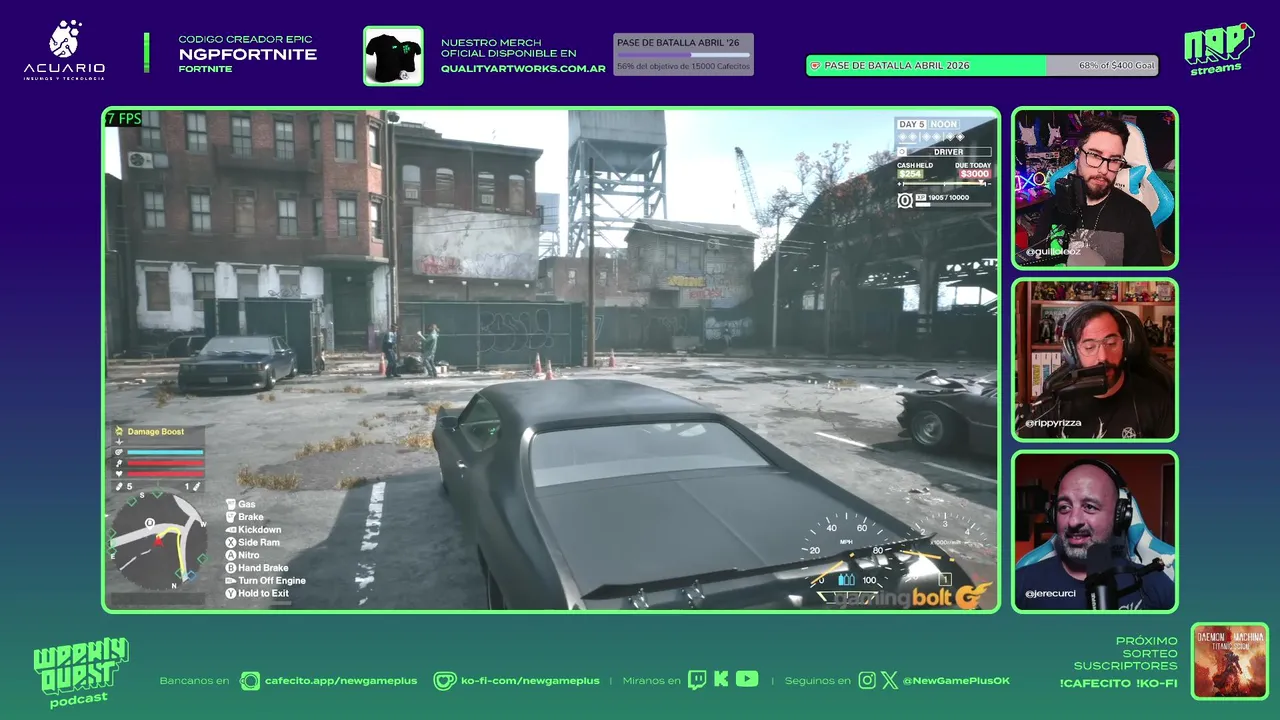Click the Damage Boost label text
Viewport: 1280px width, 720px height.
pos(156,432)
